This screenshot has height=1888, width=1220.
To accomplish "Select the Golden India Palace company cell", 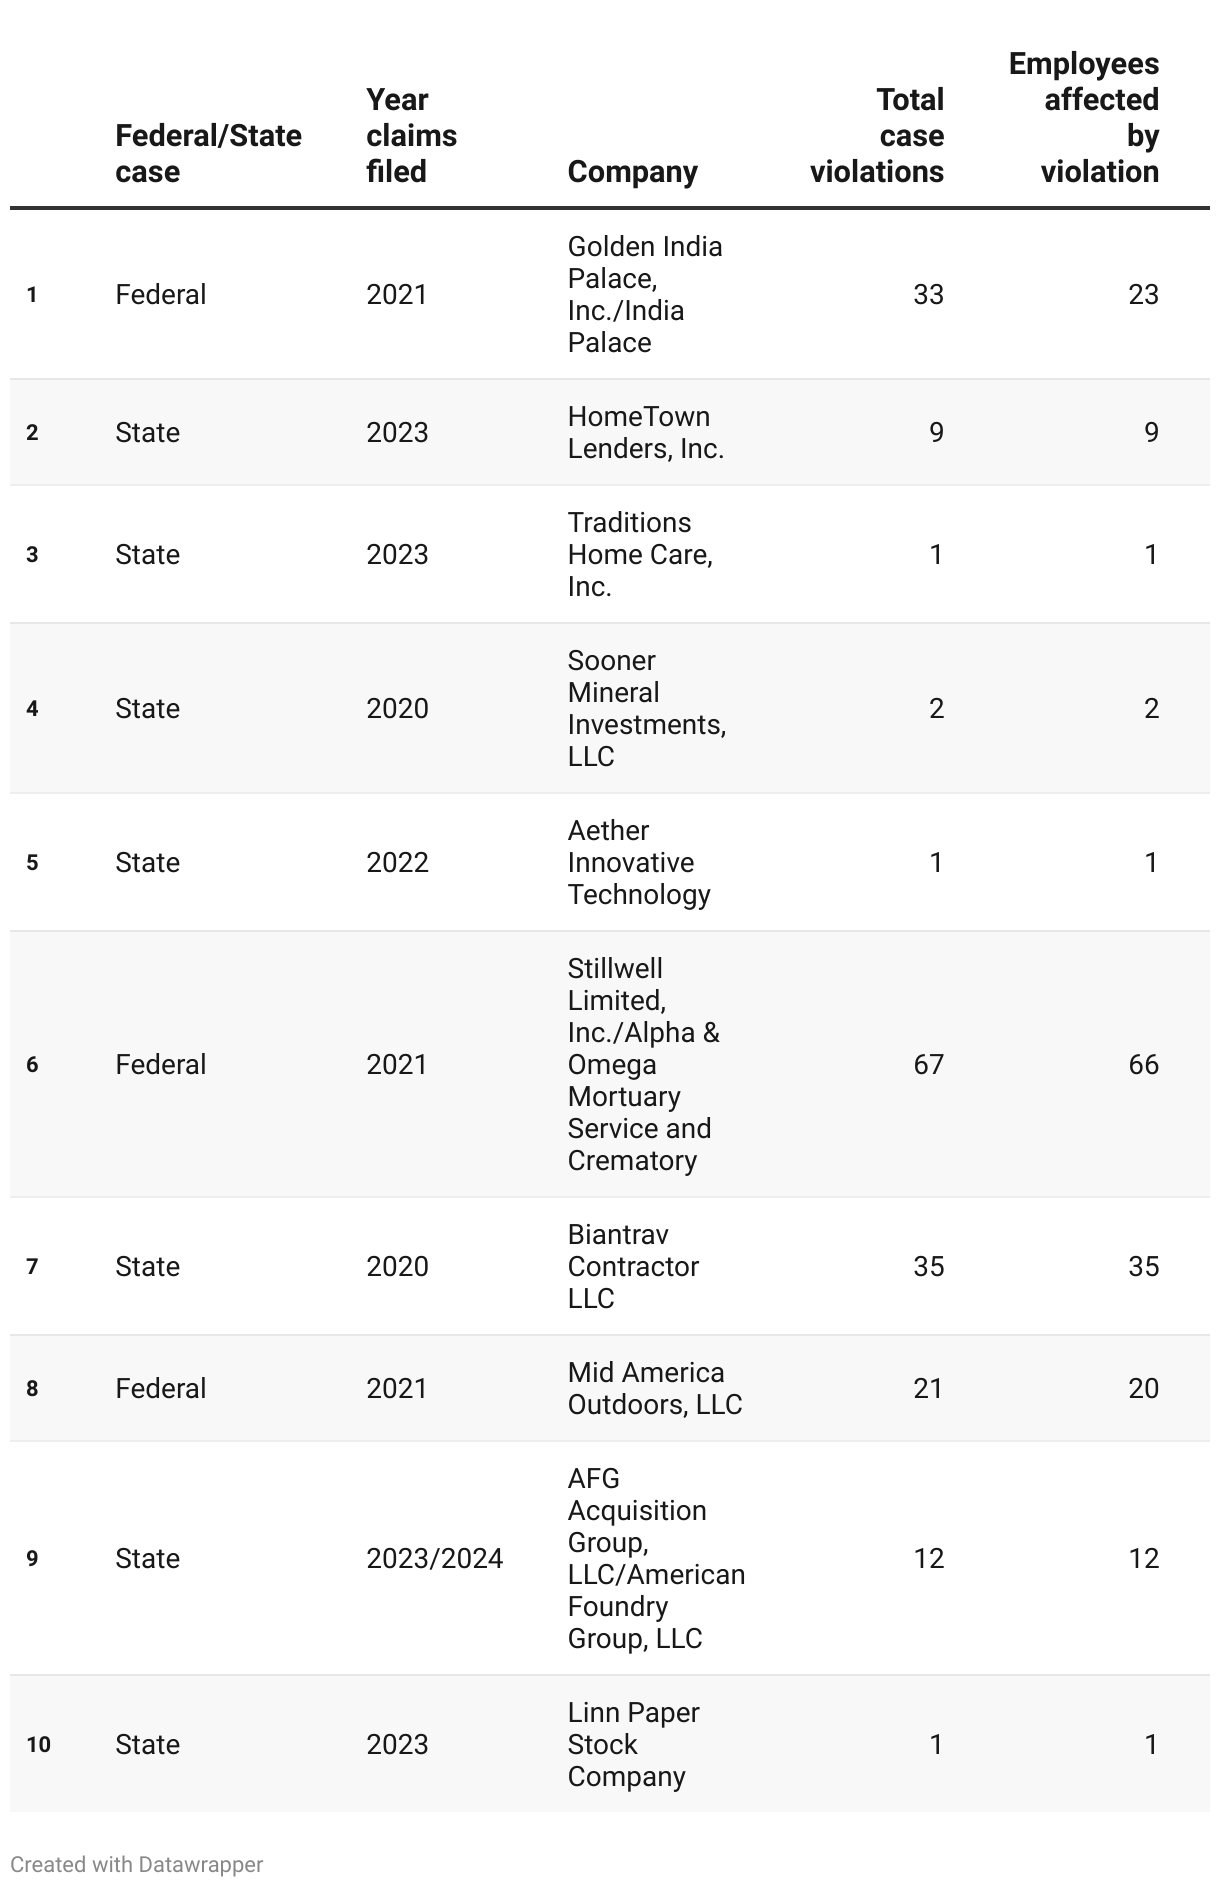I will 645,294.
